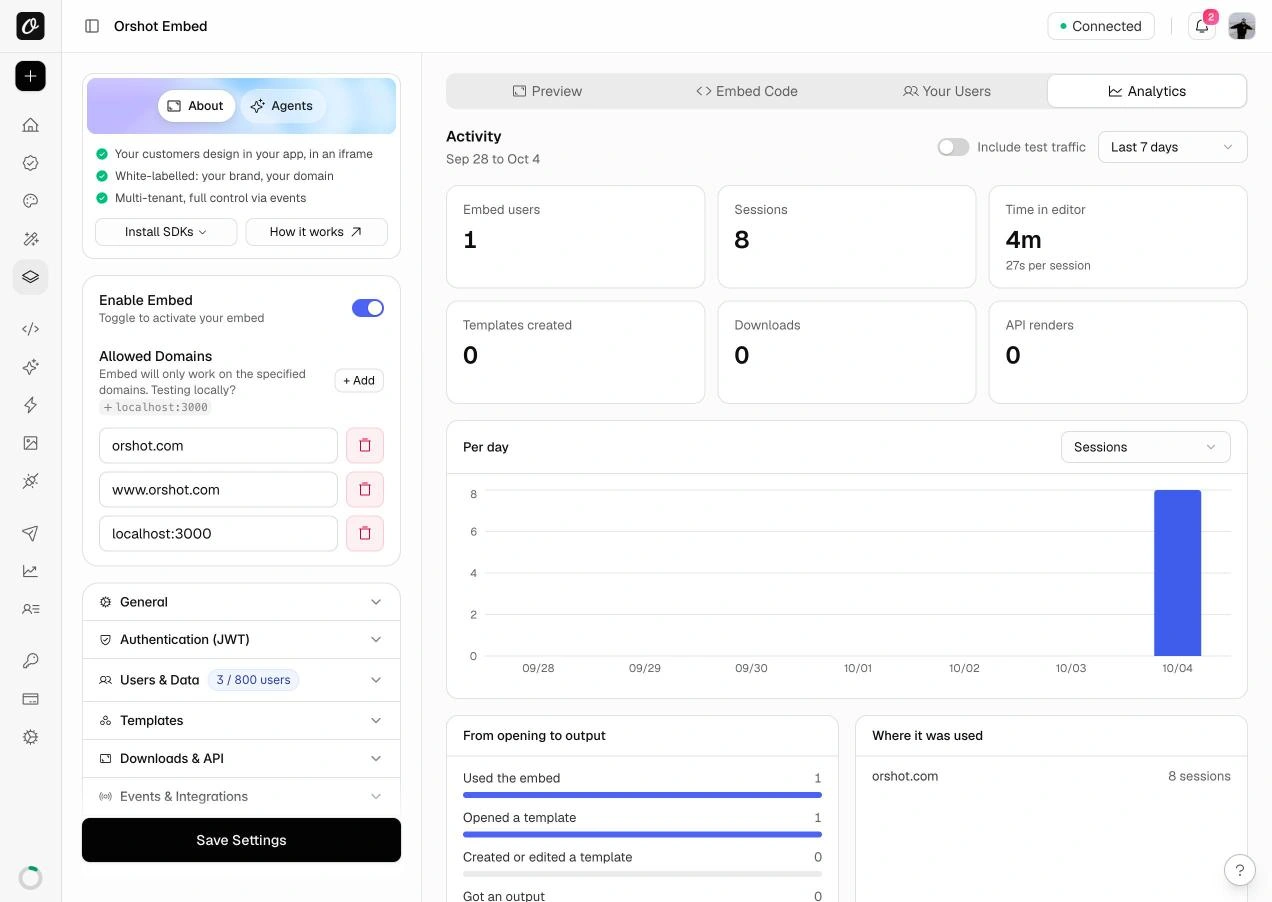Screen dimensions: 1272x902
Task: Click the Embed users stat card
Action: click(x=575, y=237)
